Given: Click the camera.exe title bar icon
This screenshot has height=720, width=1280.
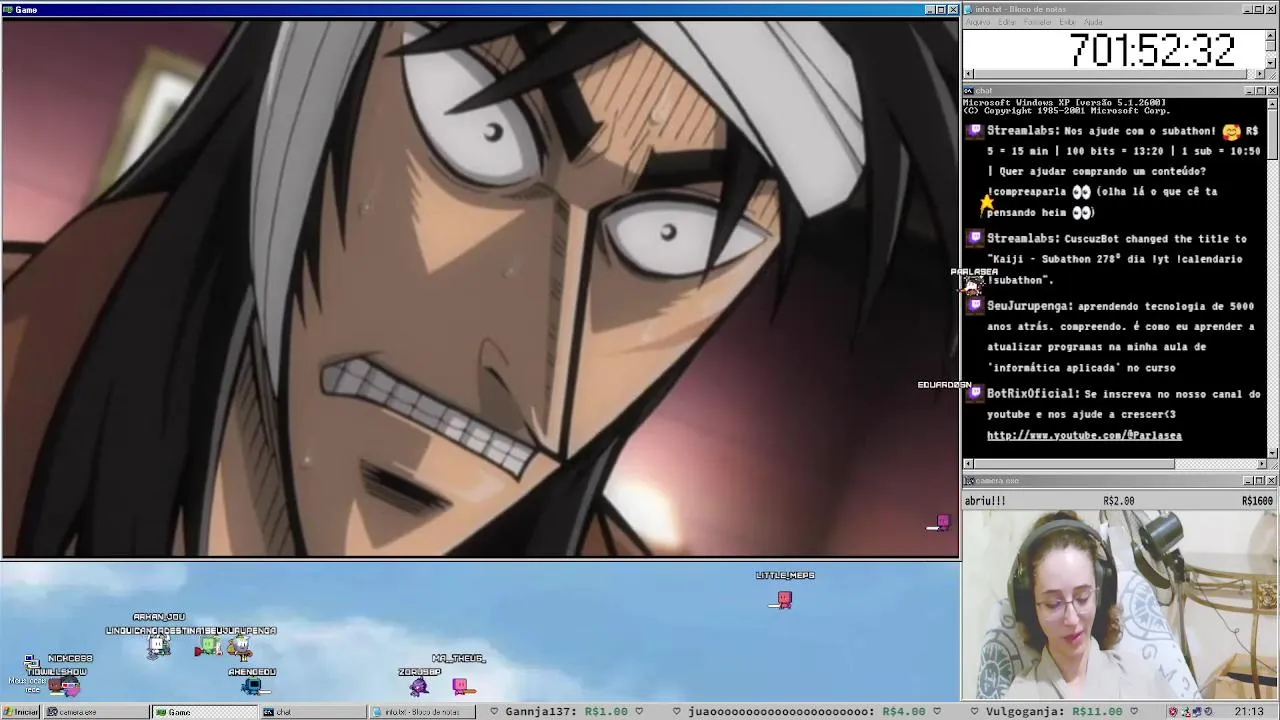Looking at the screenshot, I should (x=969, y=481).
